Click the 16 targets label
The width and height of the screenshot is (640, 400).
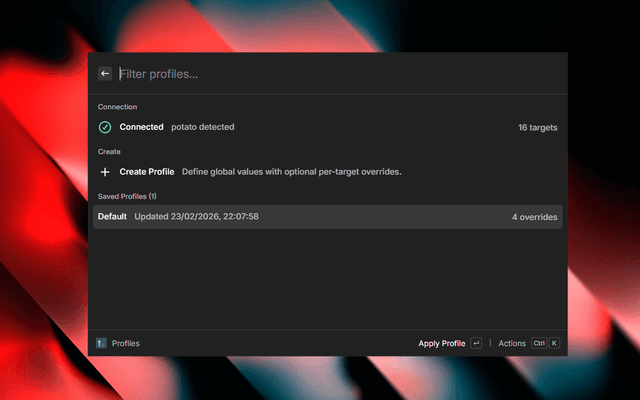tap(537, 127)
